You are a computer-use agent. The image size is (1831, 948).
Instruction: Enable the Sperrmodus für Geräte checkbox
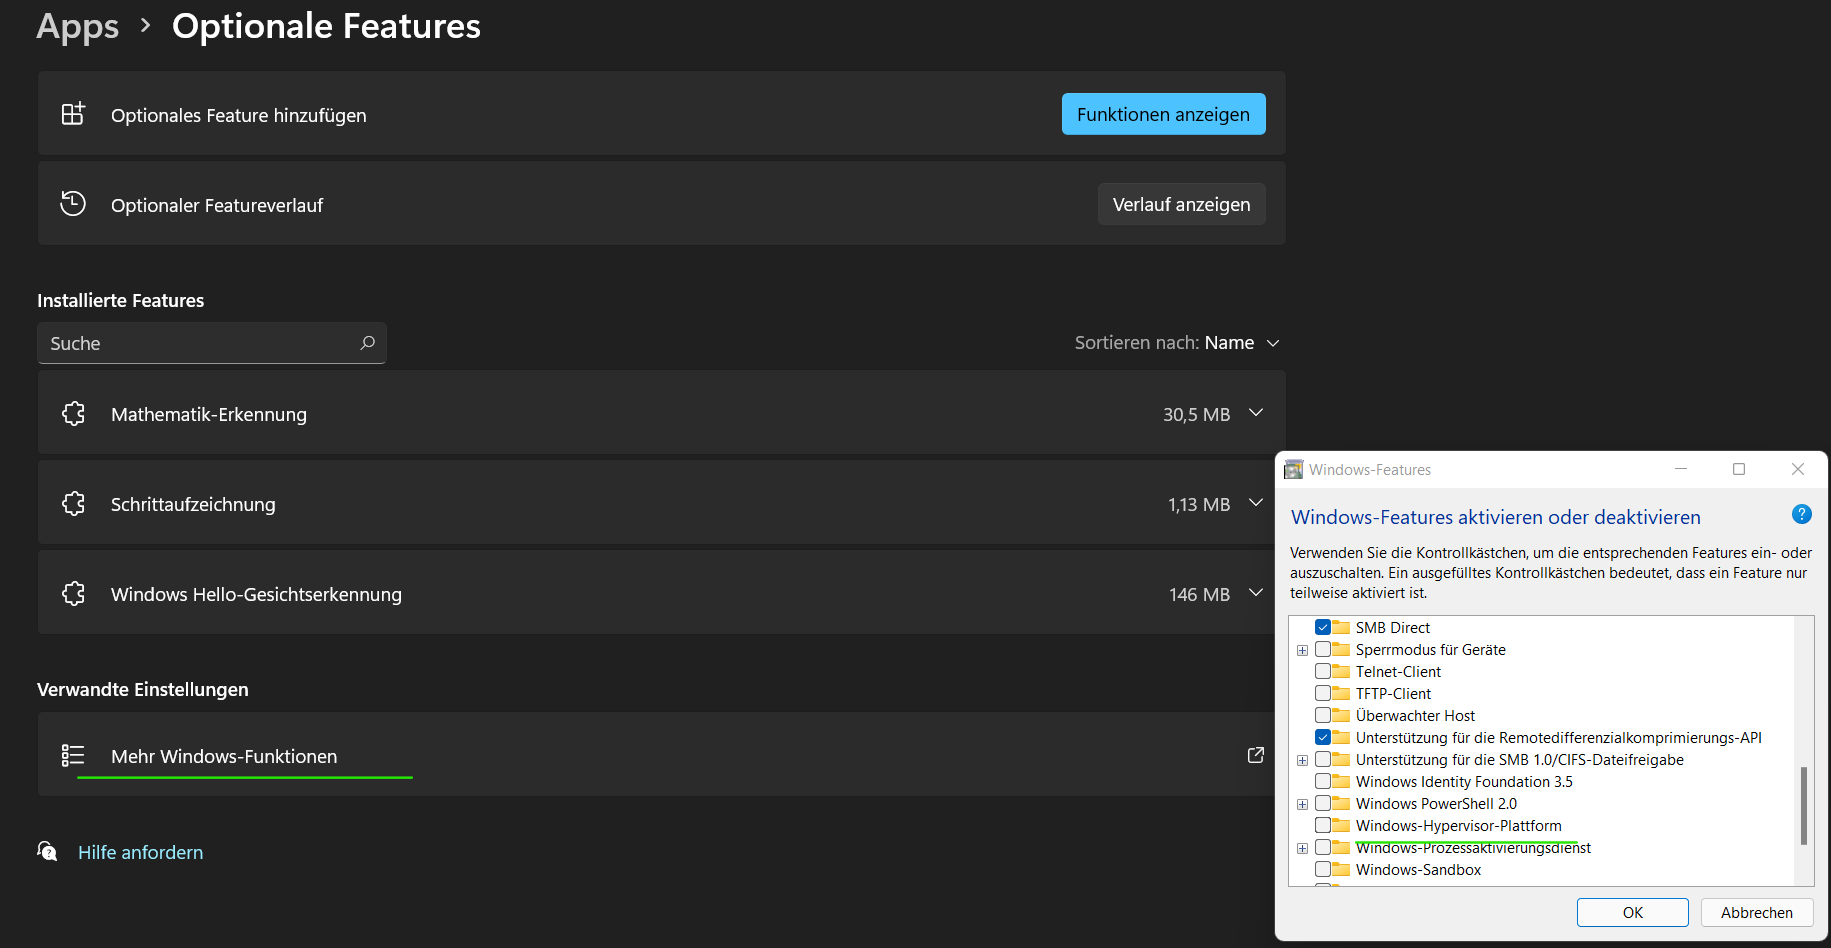[1323, 649]
